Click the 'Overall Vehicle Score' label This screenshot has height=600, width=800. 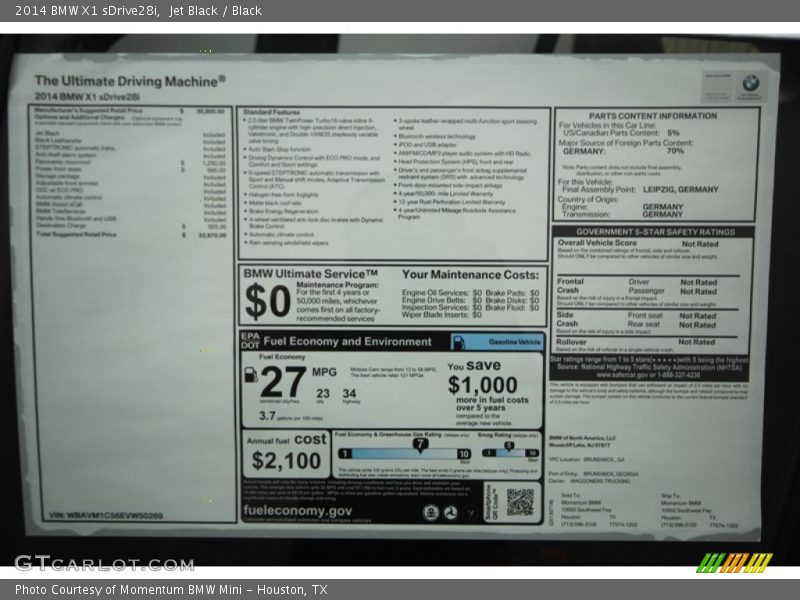[597, 243]
